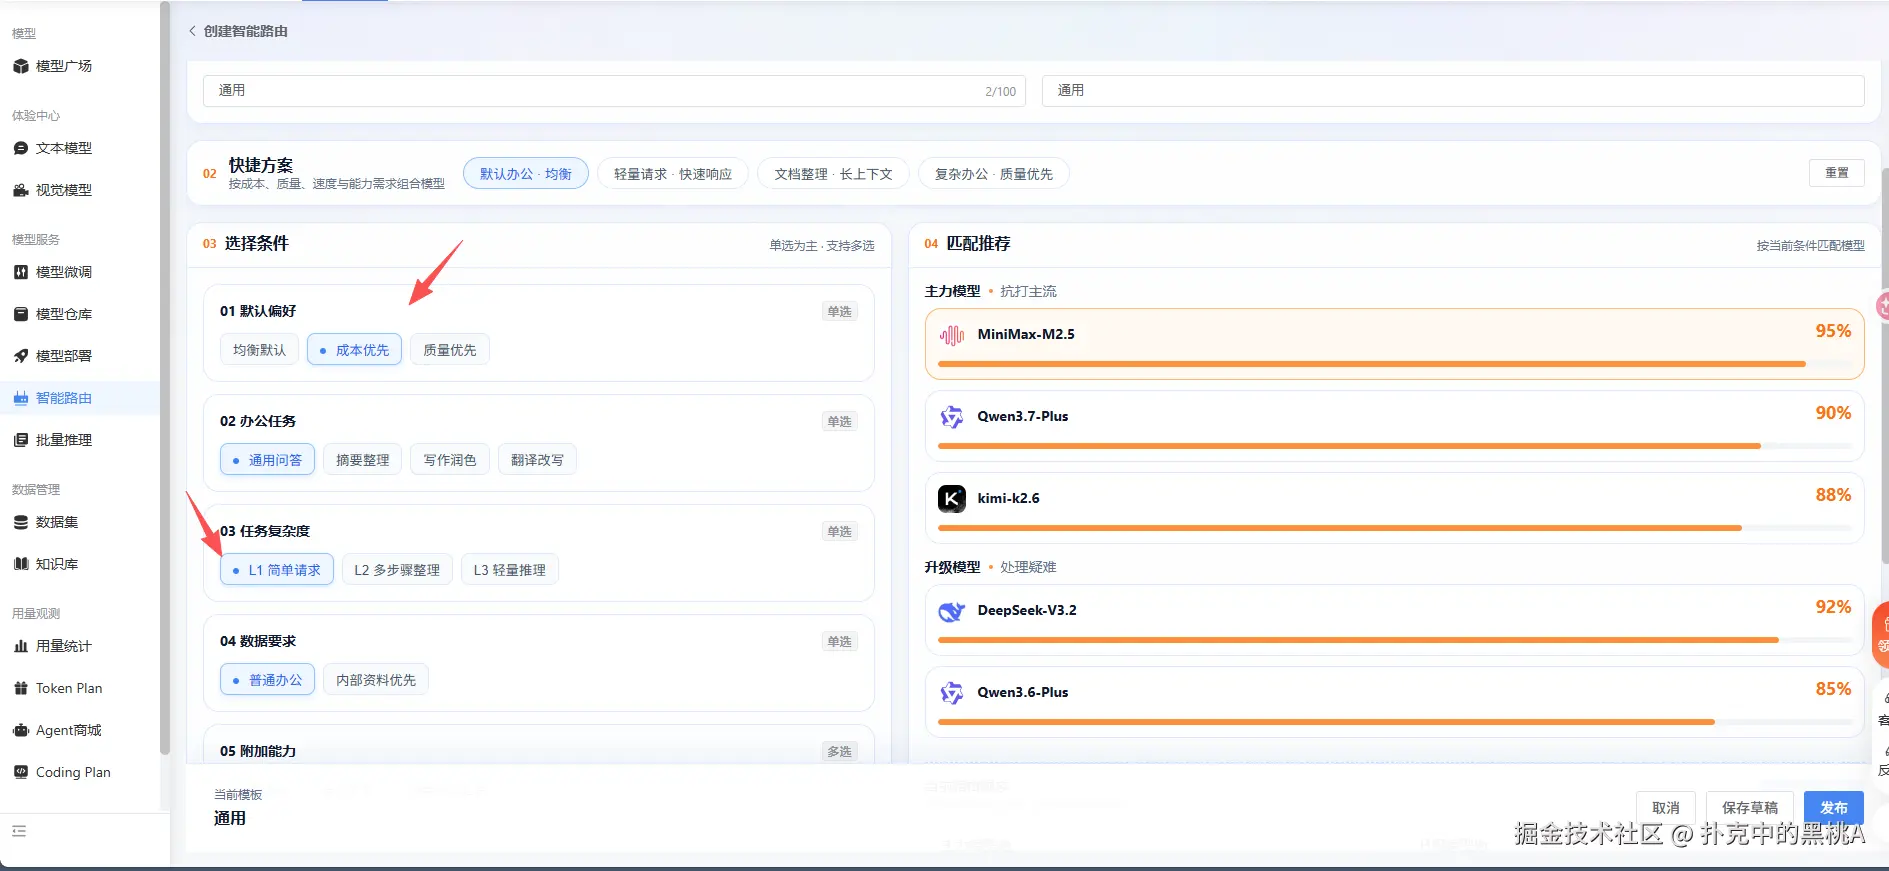Click the Agent商城 robot icon
Viewport: 1889px width, 871px height.
[x=21, y=730]
